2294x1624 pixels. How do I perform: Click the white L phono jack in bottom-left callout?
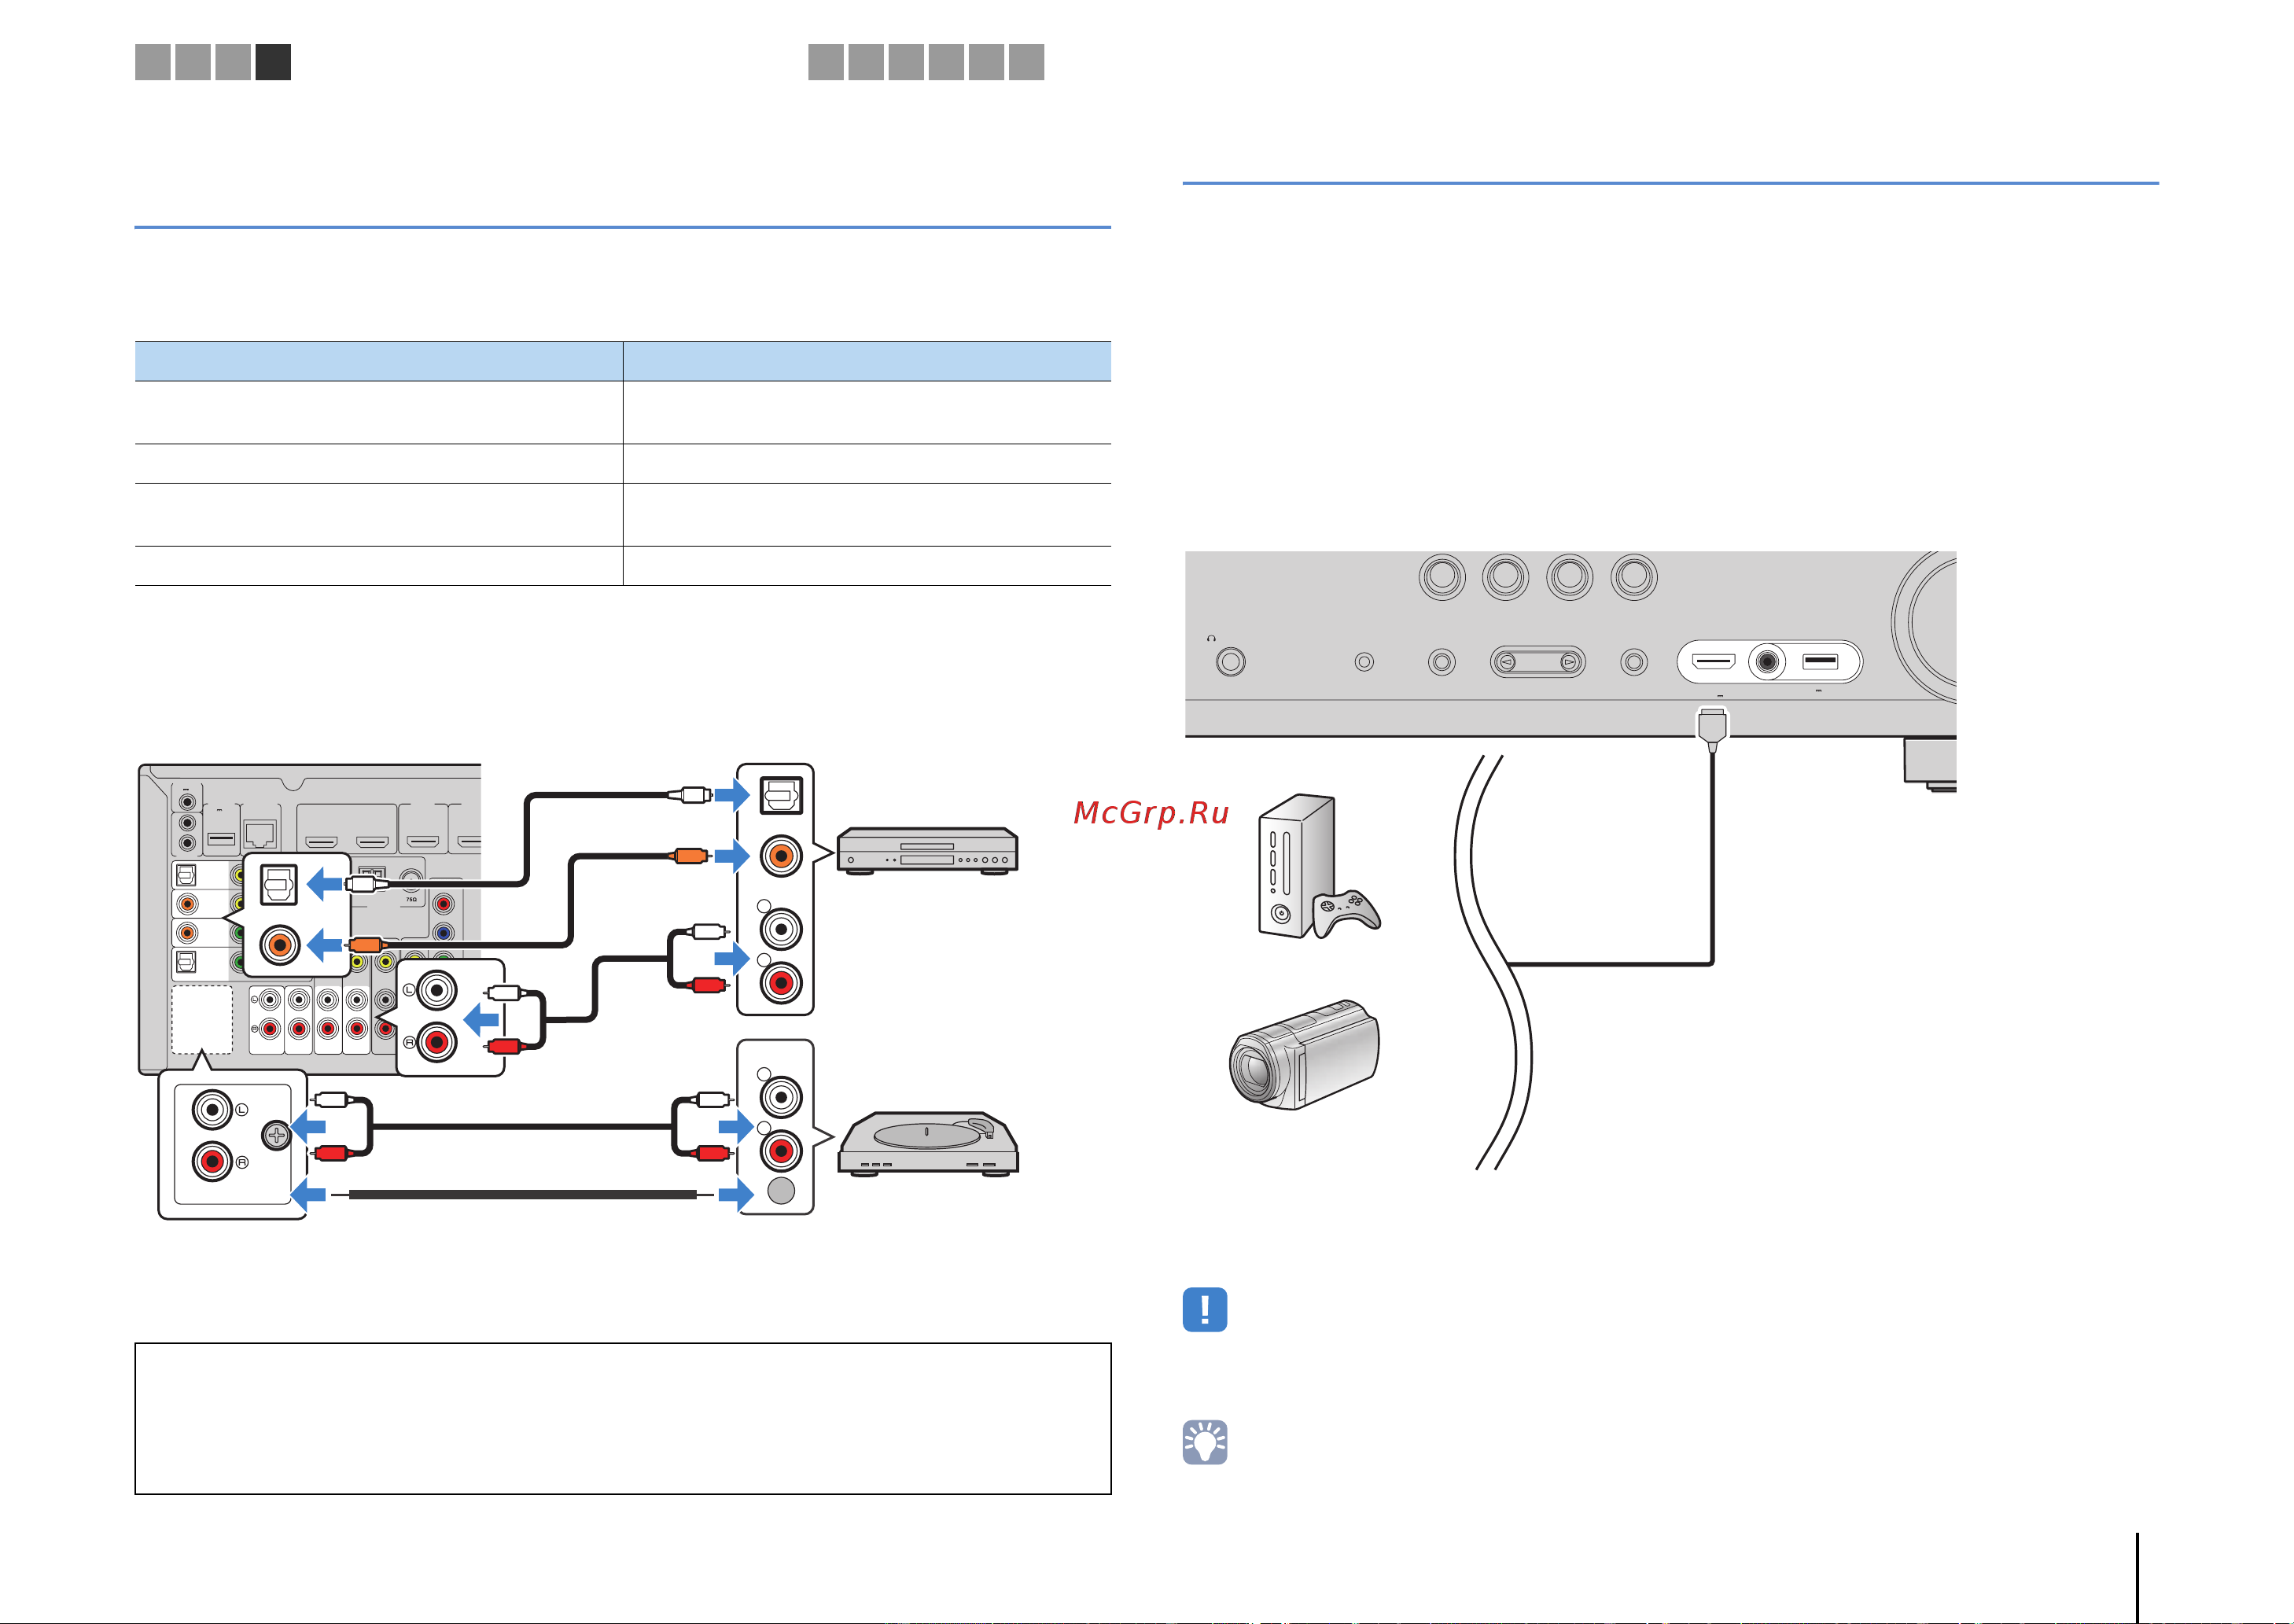pos(212,1110)
